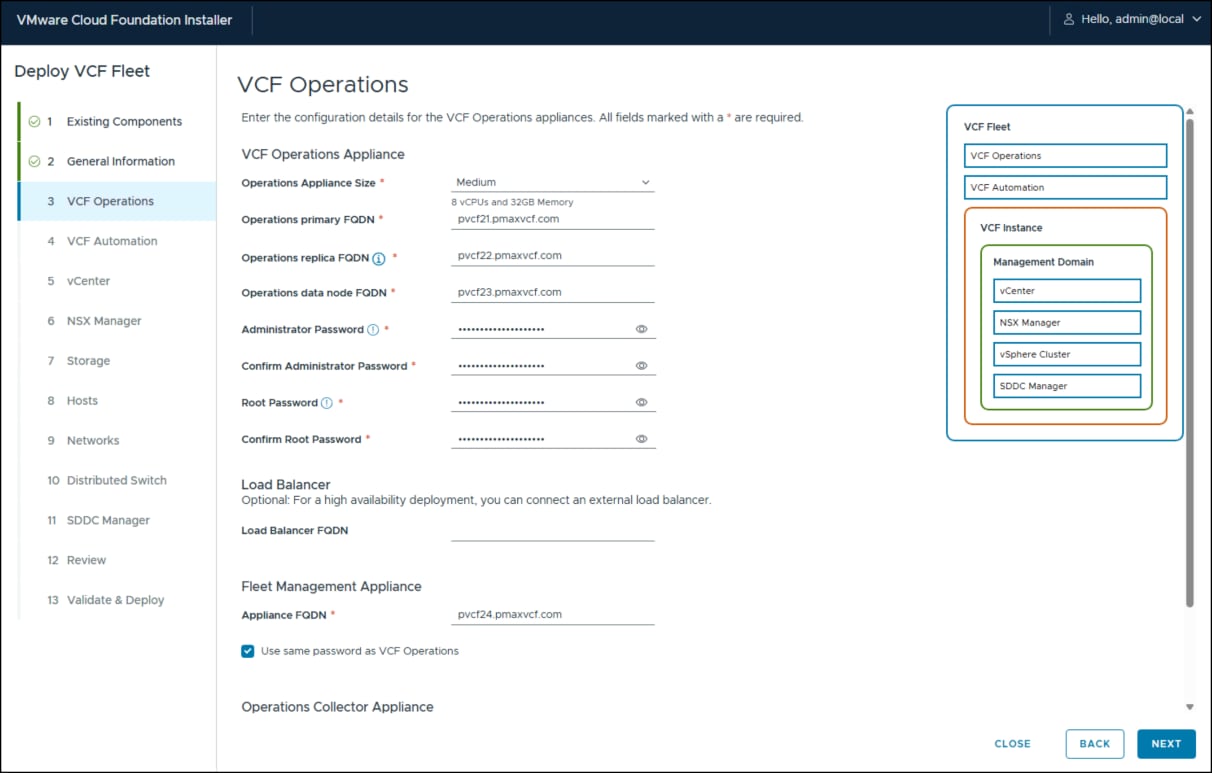This screenshot has height=773, width=1212.
Task: Click the Operations primary FQDN field
Action: coord(553,219)
